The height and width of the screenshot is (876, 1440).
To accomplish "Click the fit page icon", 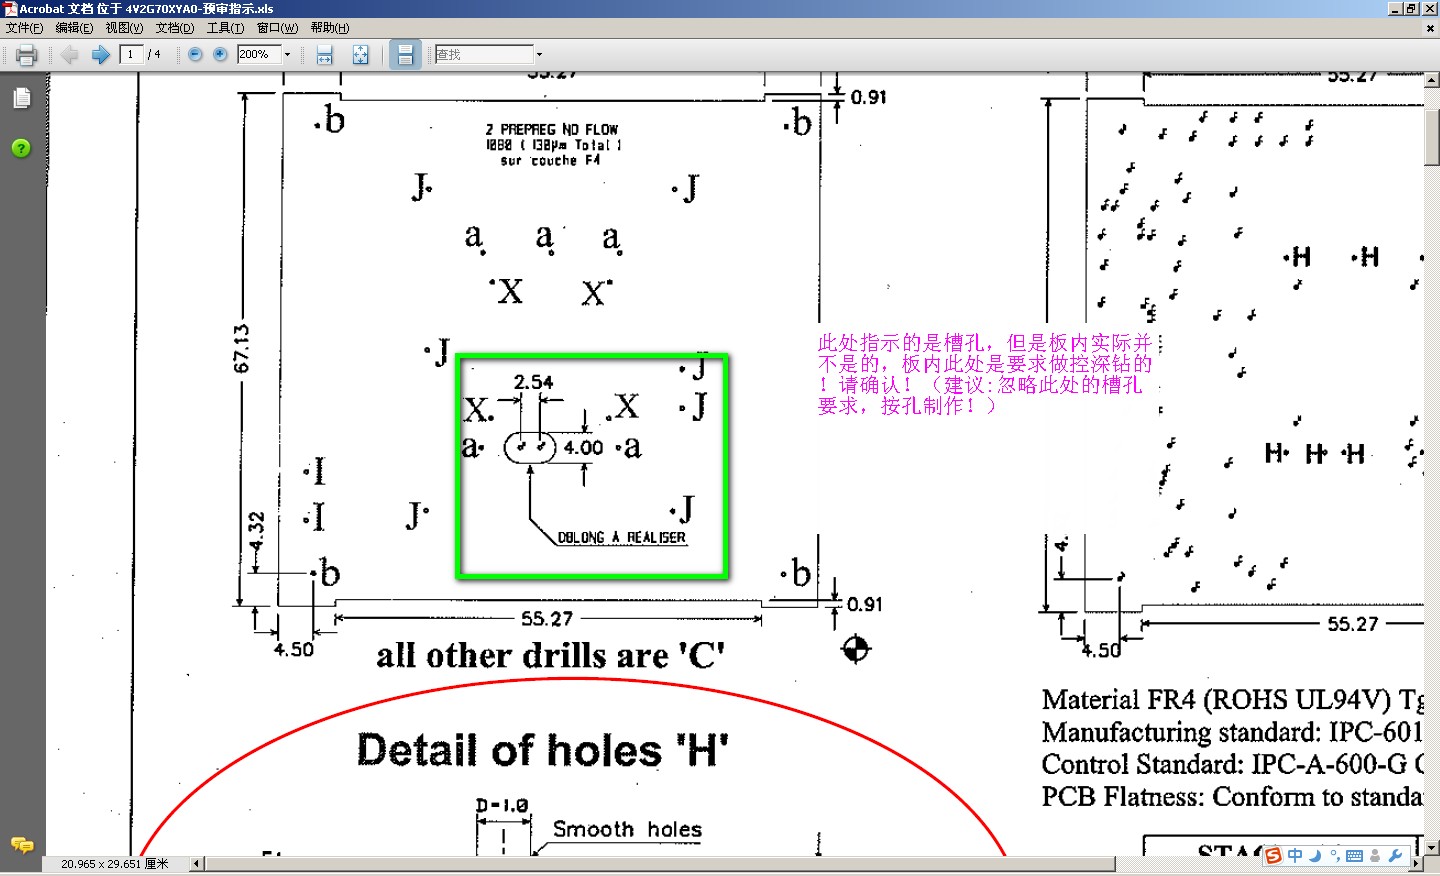I will [360, 55].
